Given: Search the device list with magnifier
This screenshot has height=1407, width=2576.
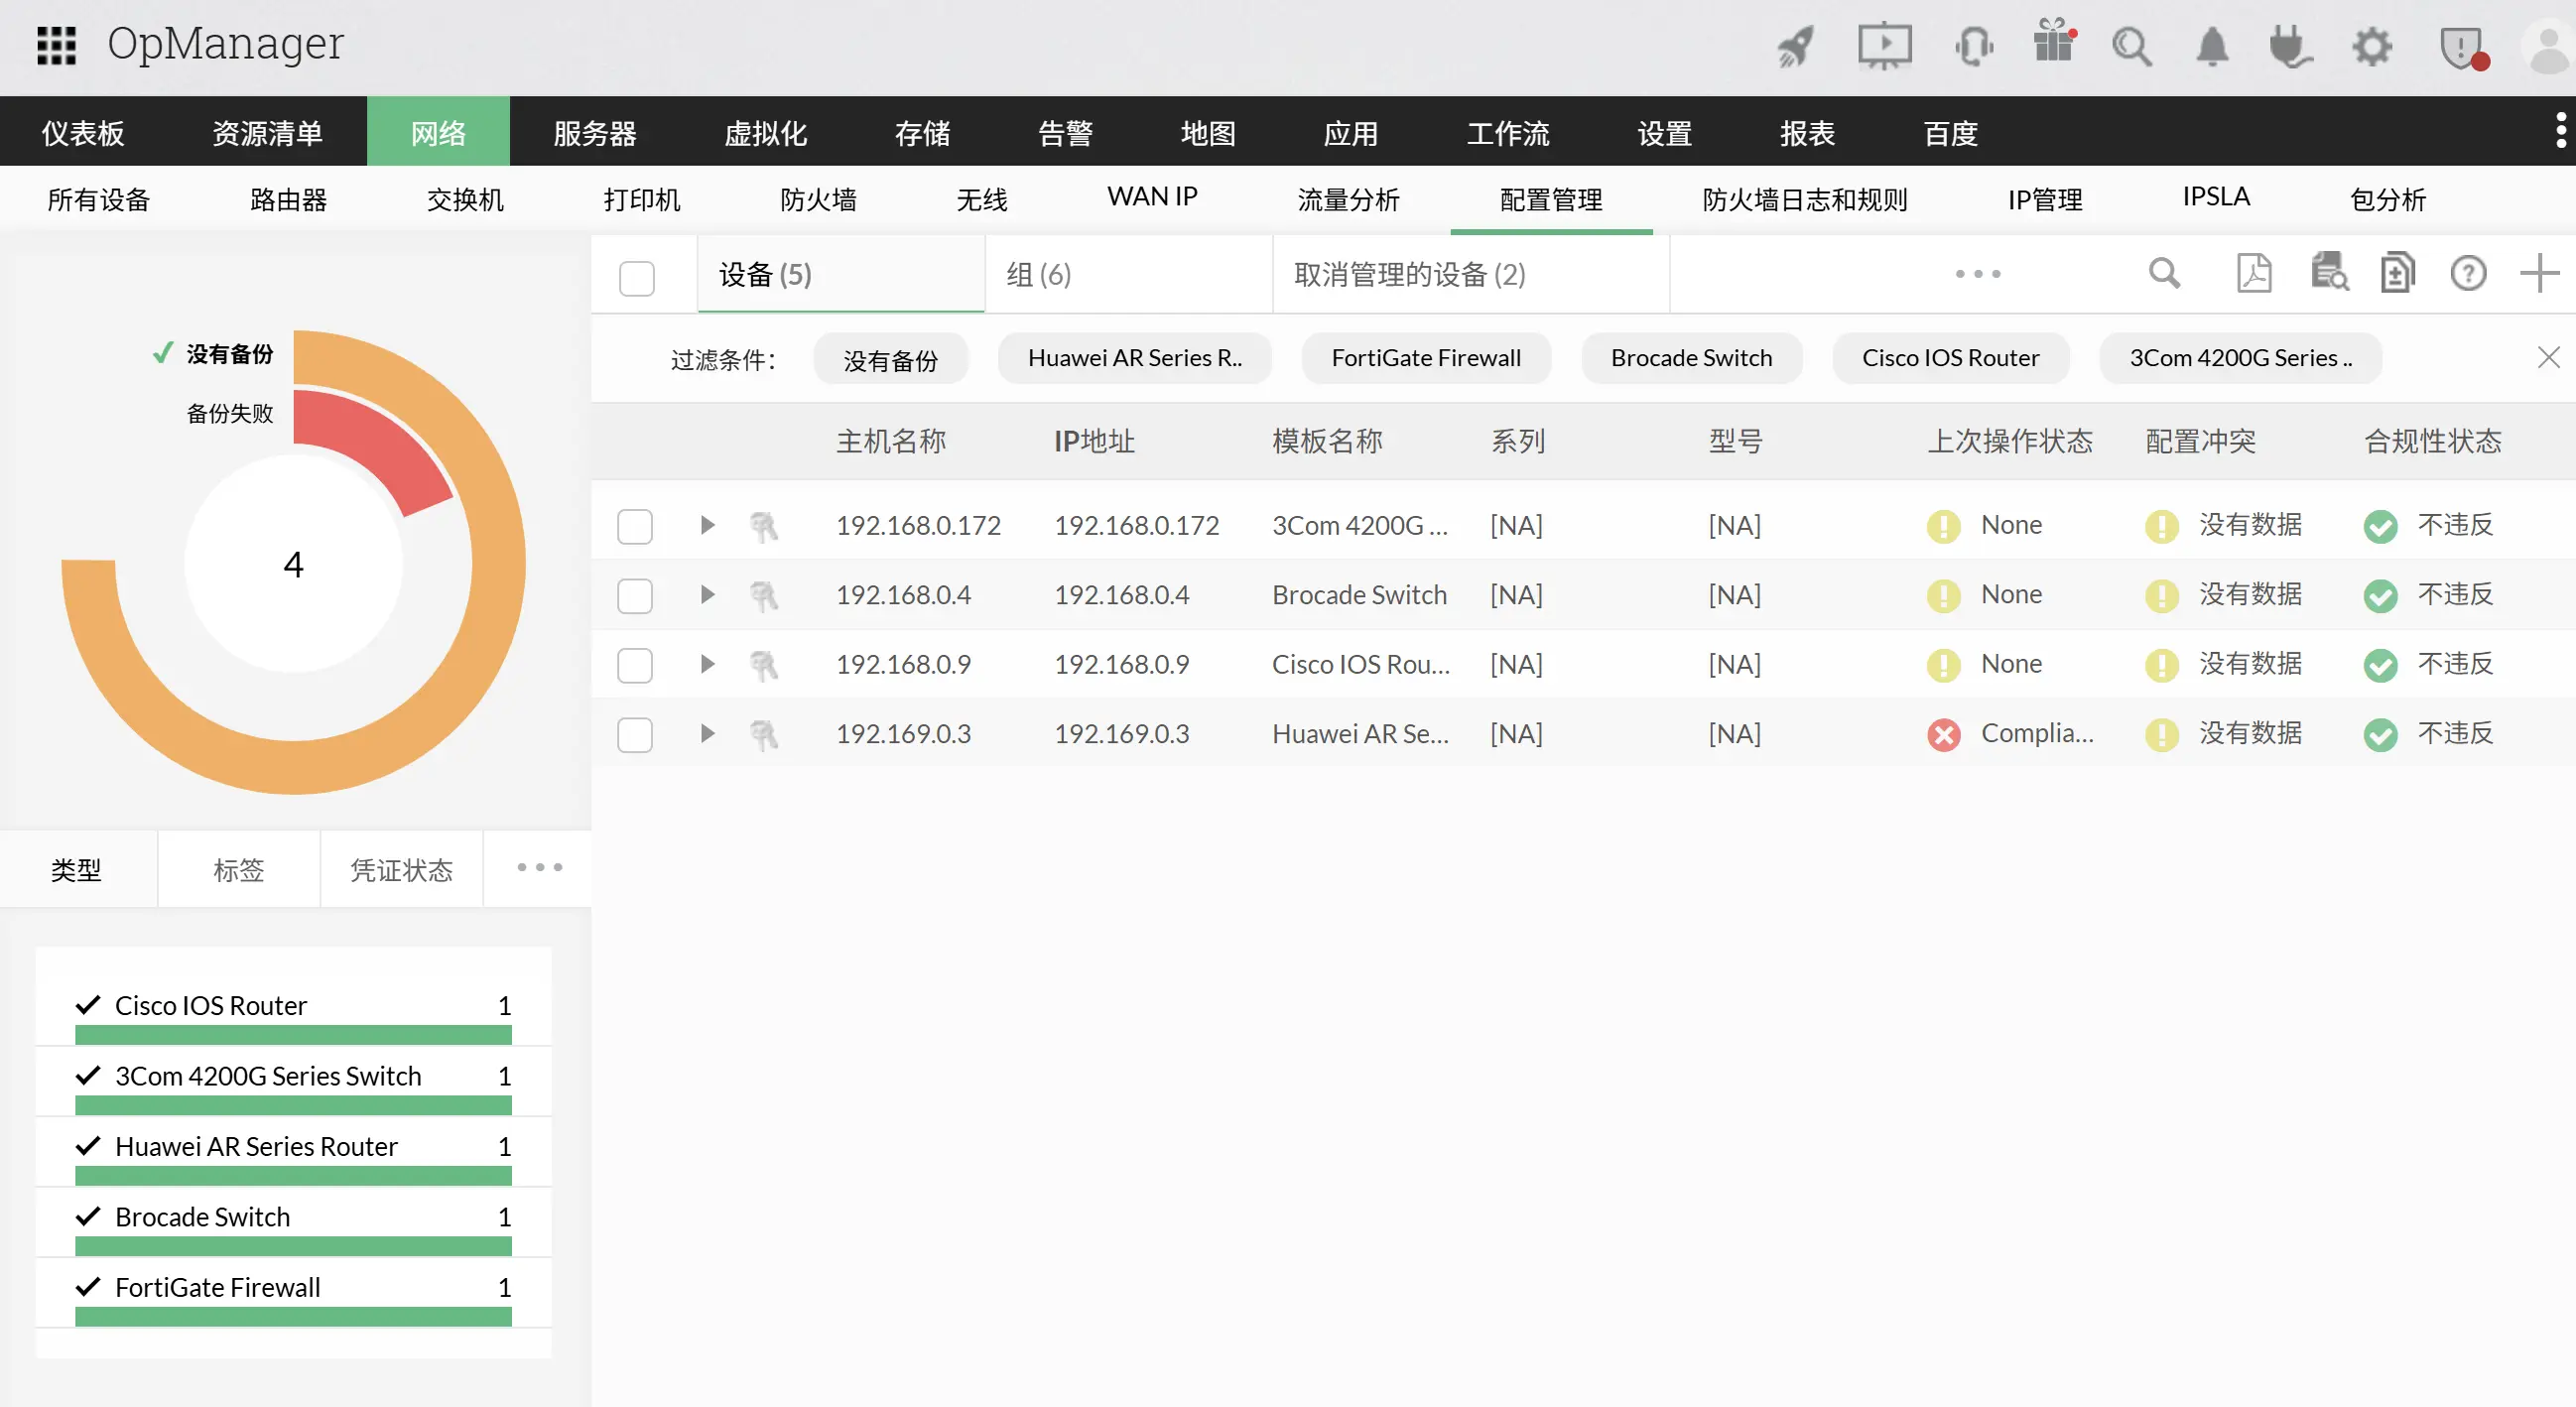Looking at the screenshot, I should (2164, 273).
